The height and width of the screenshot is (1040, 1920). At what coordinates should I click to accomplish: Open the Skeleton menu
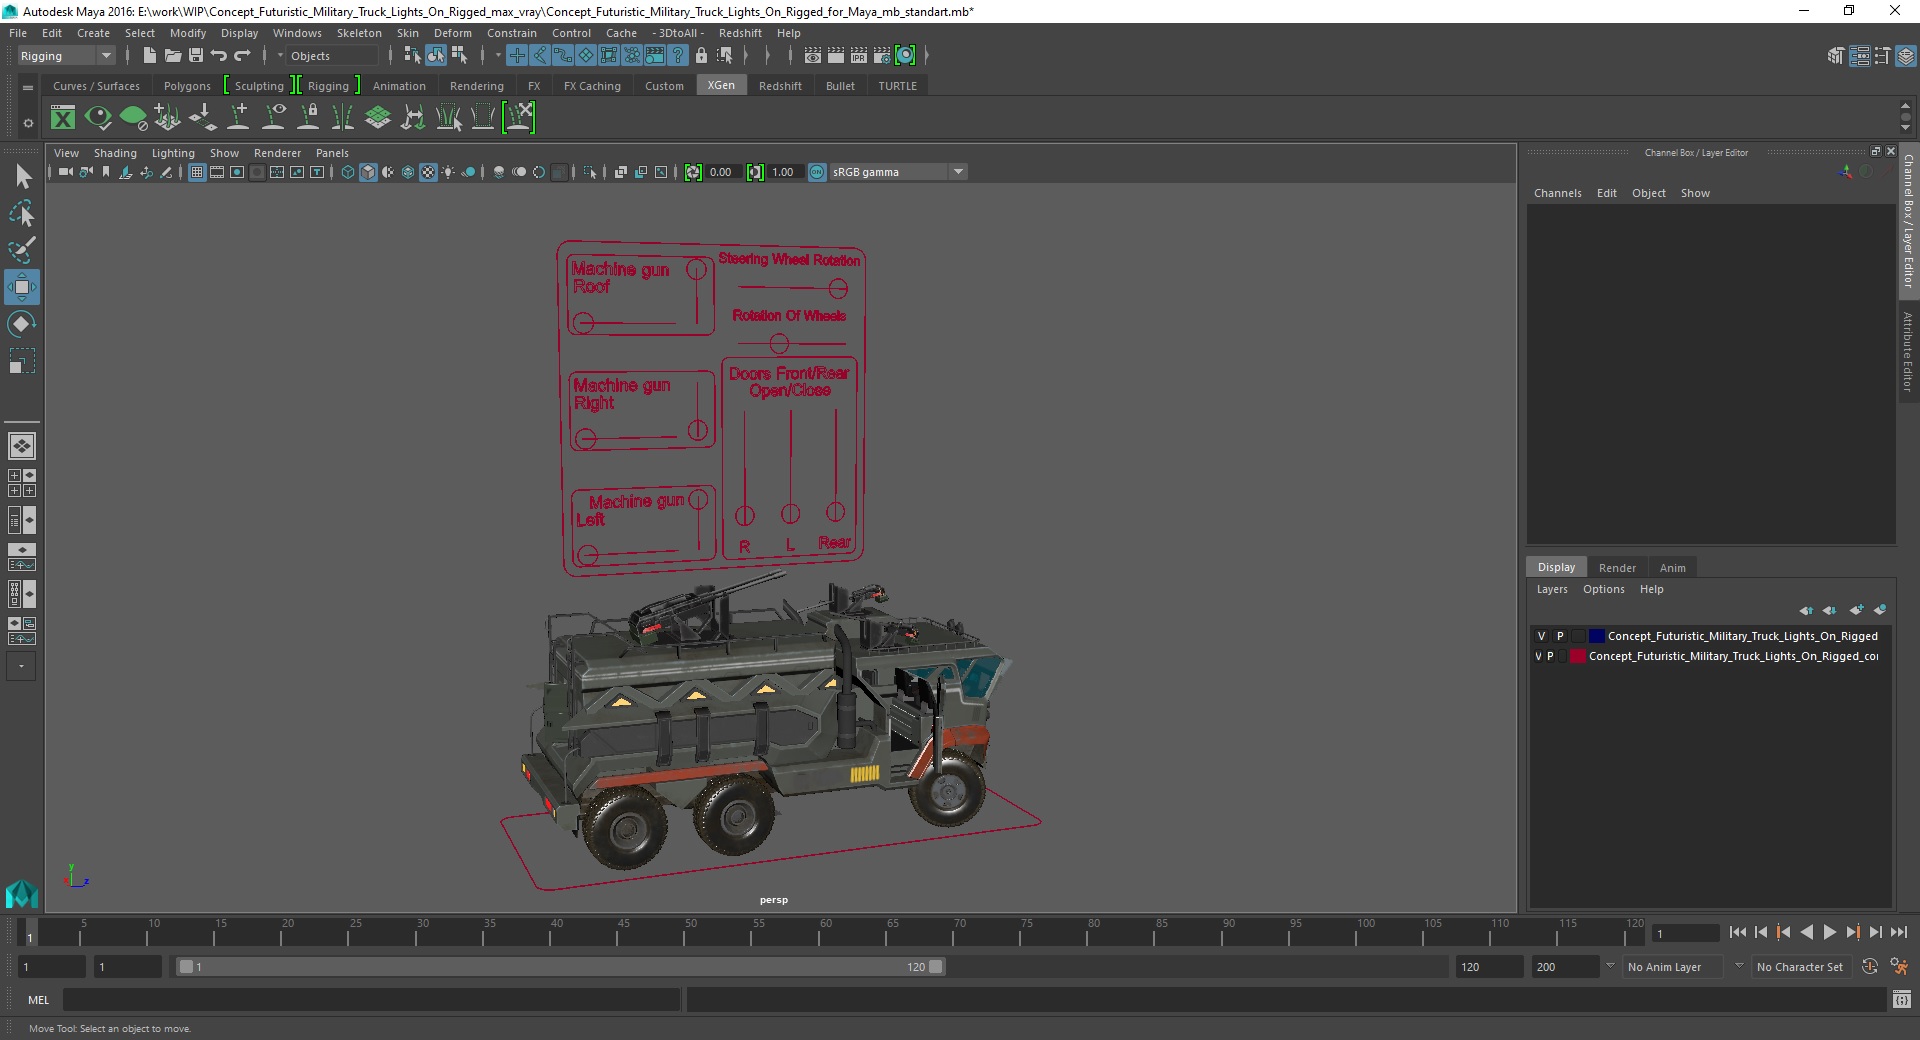pos(359,33)
